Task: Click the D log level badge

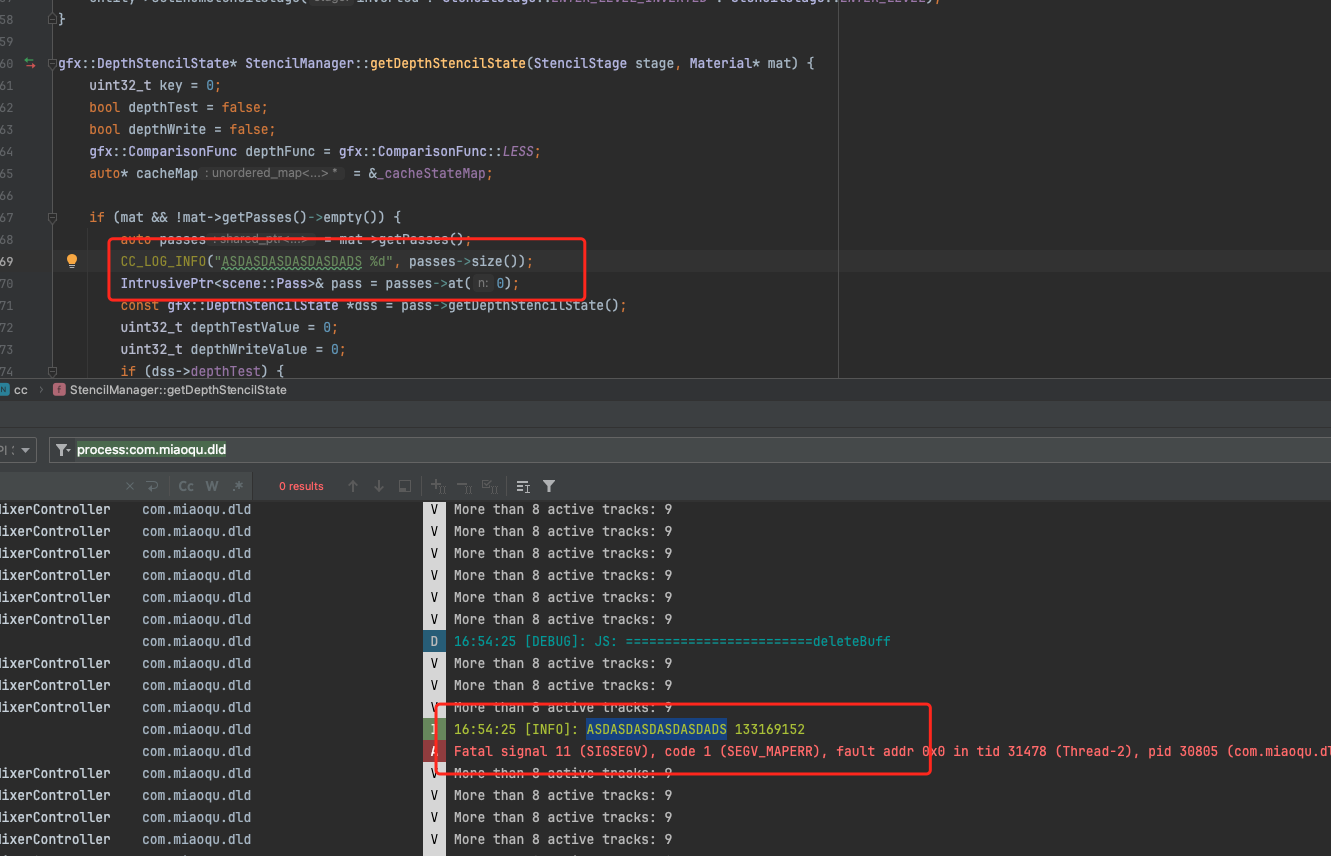Action: point(434,641)
